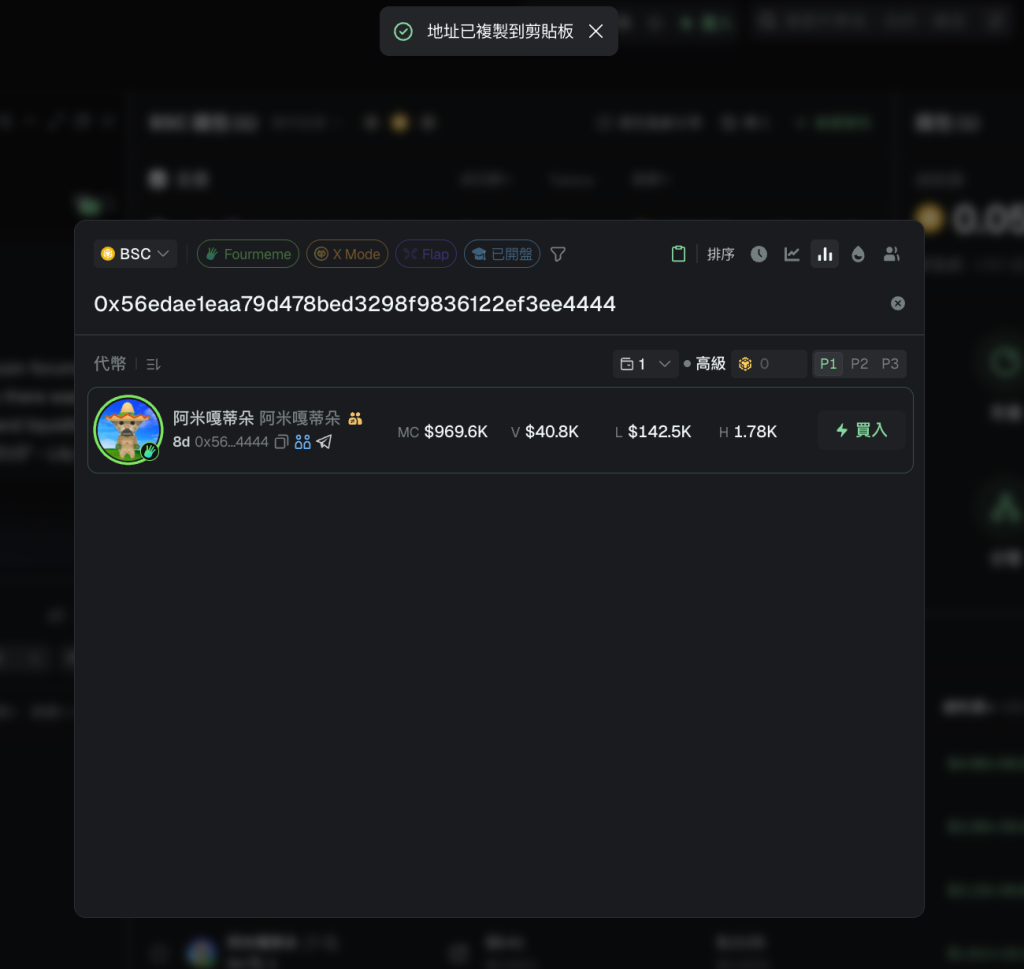The height and width of the screenshot is (969, 1024).
Task: Open the filter funnel icon
Action: [558, 254]
